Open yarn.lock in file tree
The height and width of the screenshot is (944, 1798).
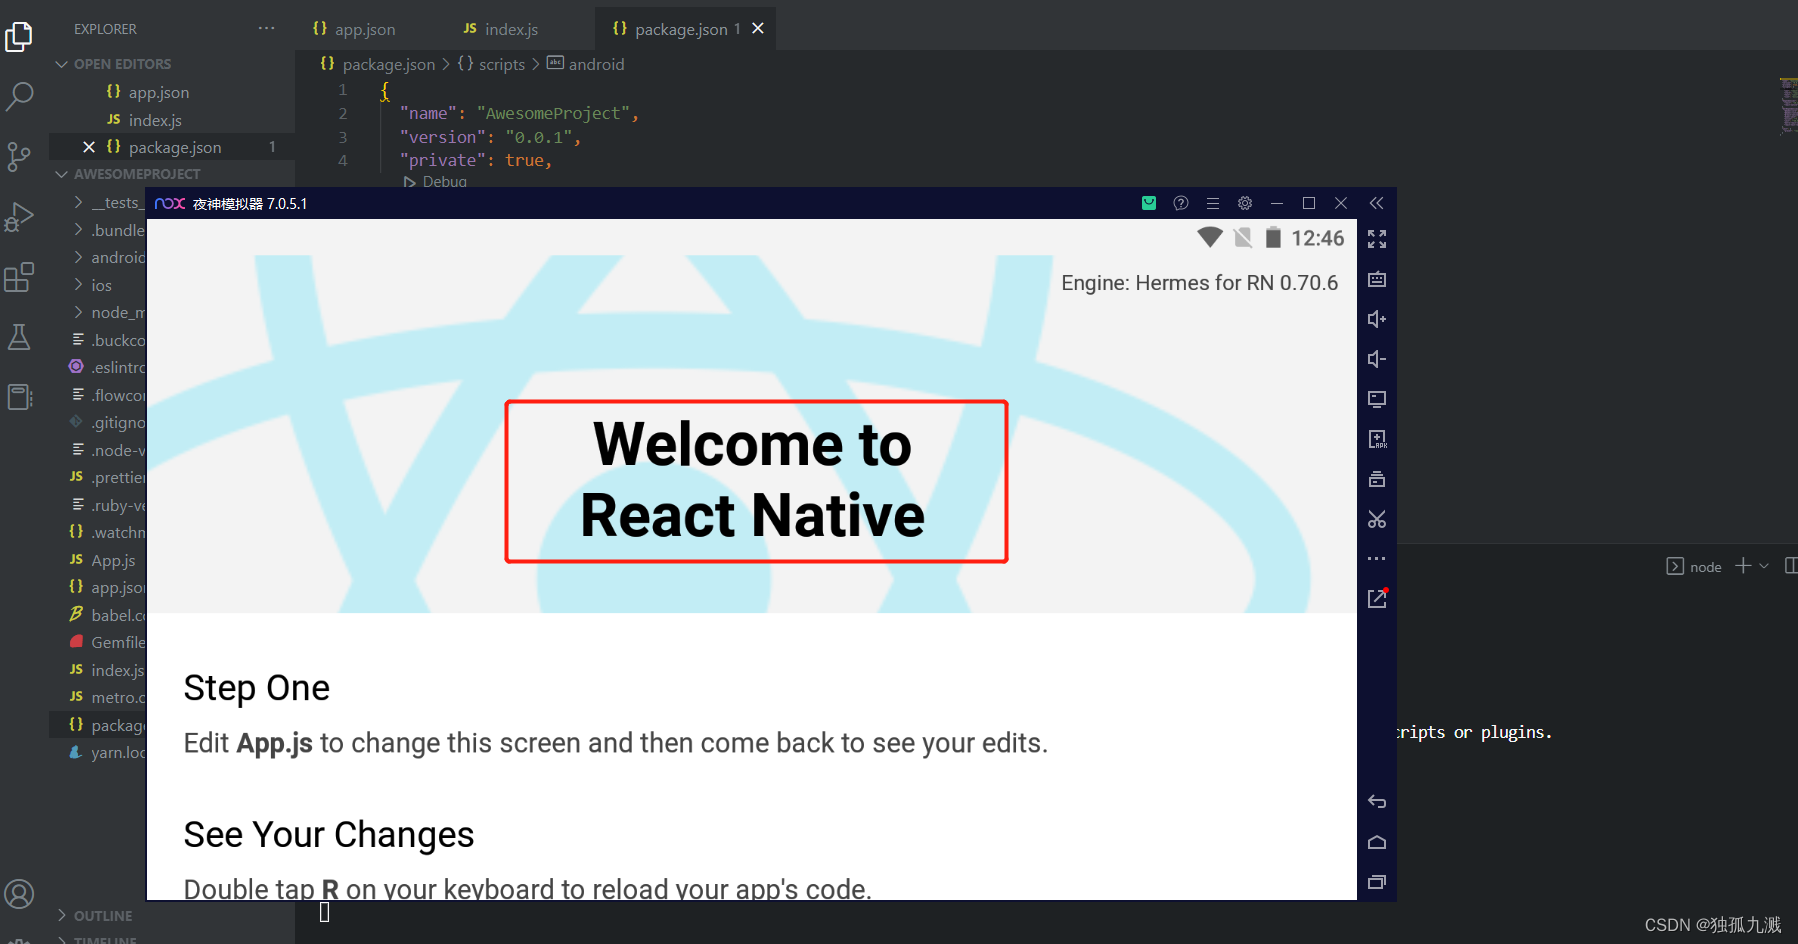click(108, 752)
